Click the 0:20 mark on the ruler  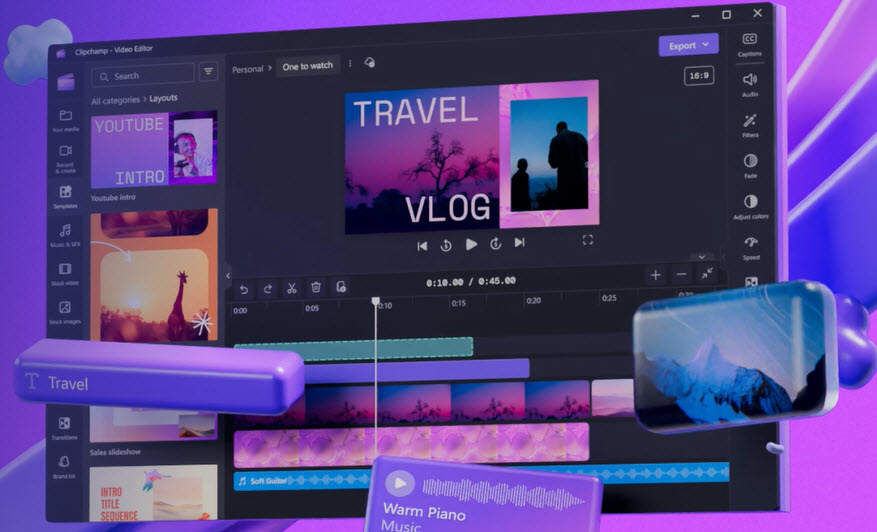534,300
